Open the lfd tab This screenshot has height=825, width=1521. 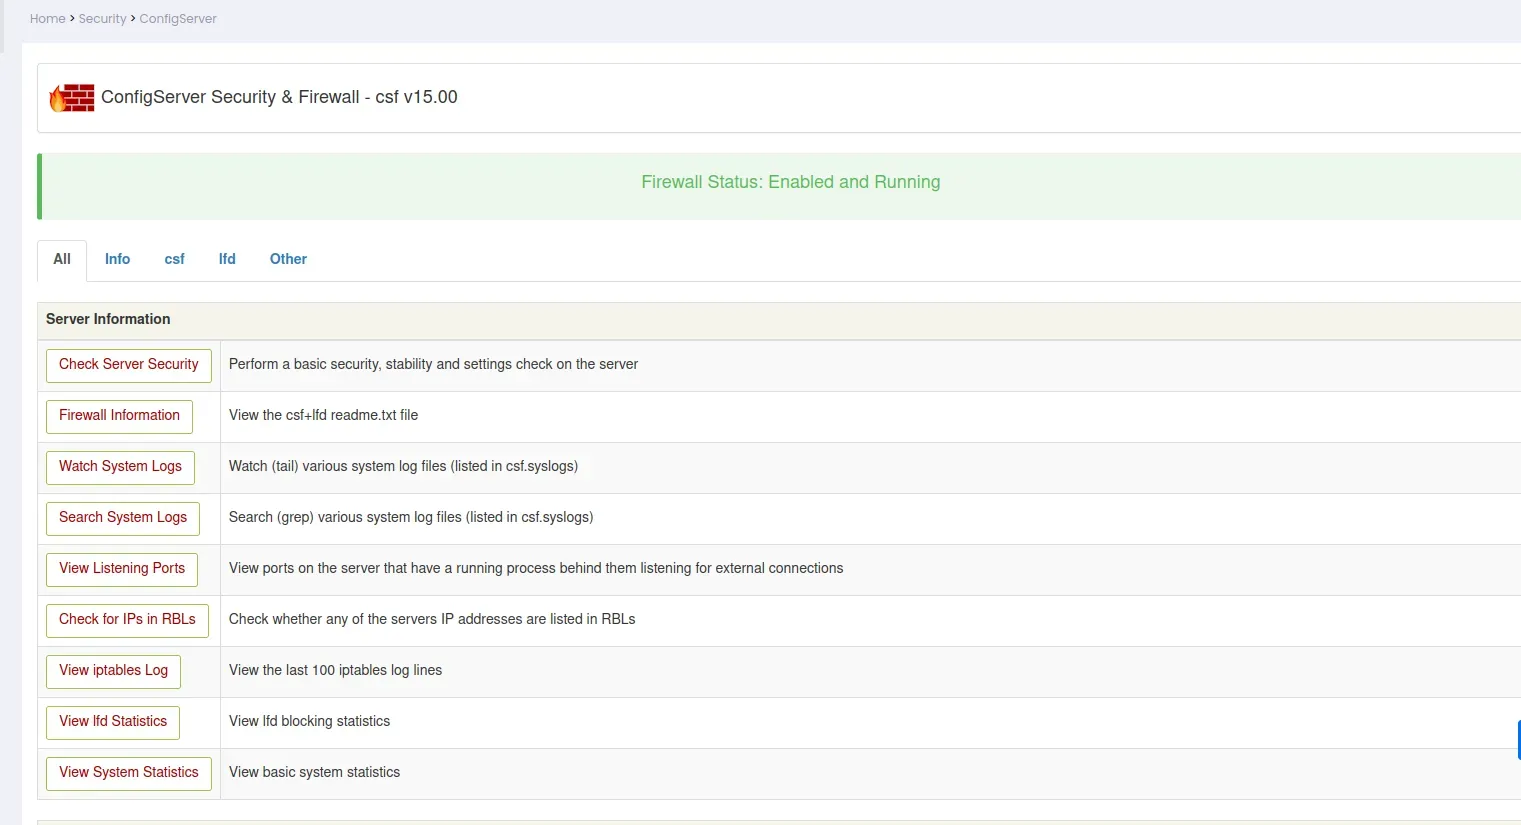pos(227,259)
